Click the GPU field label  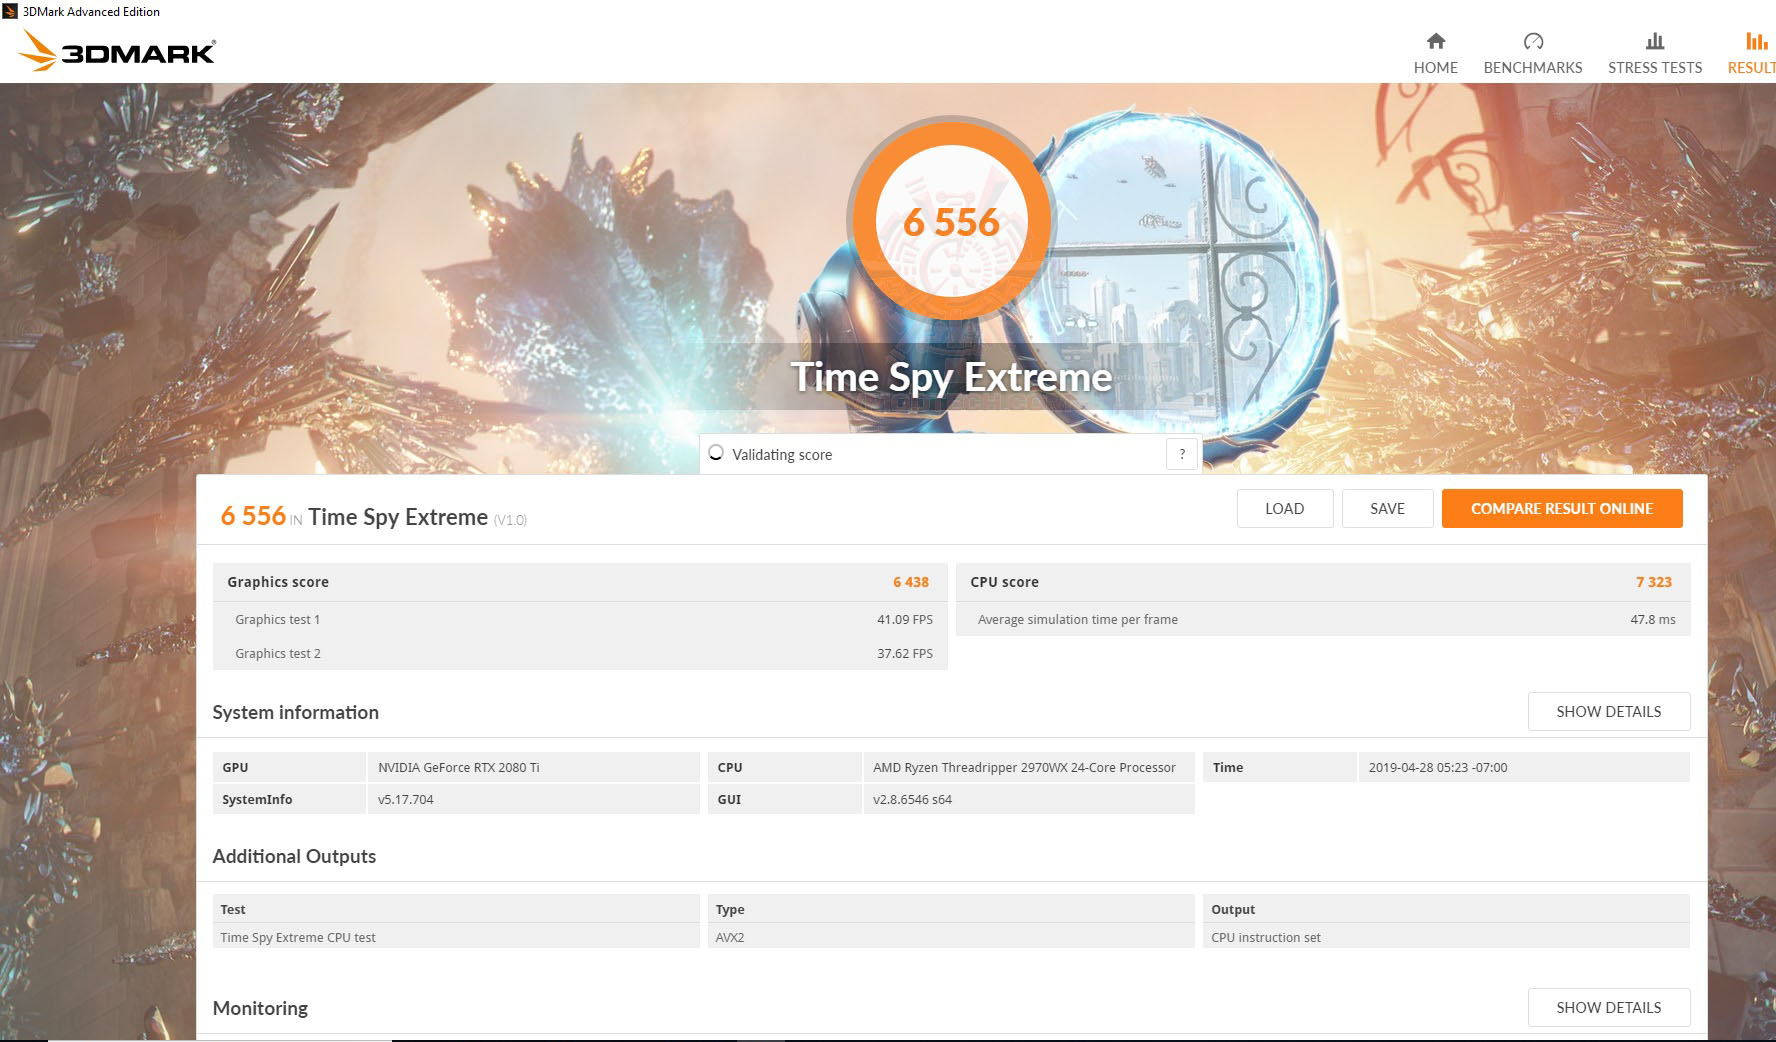click(235, 767)
